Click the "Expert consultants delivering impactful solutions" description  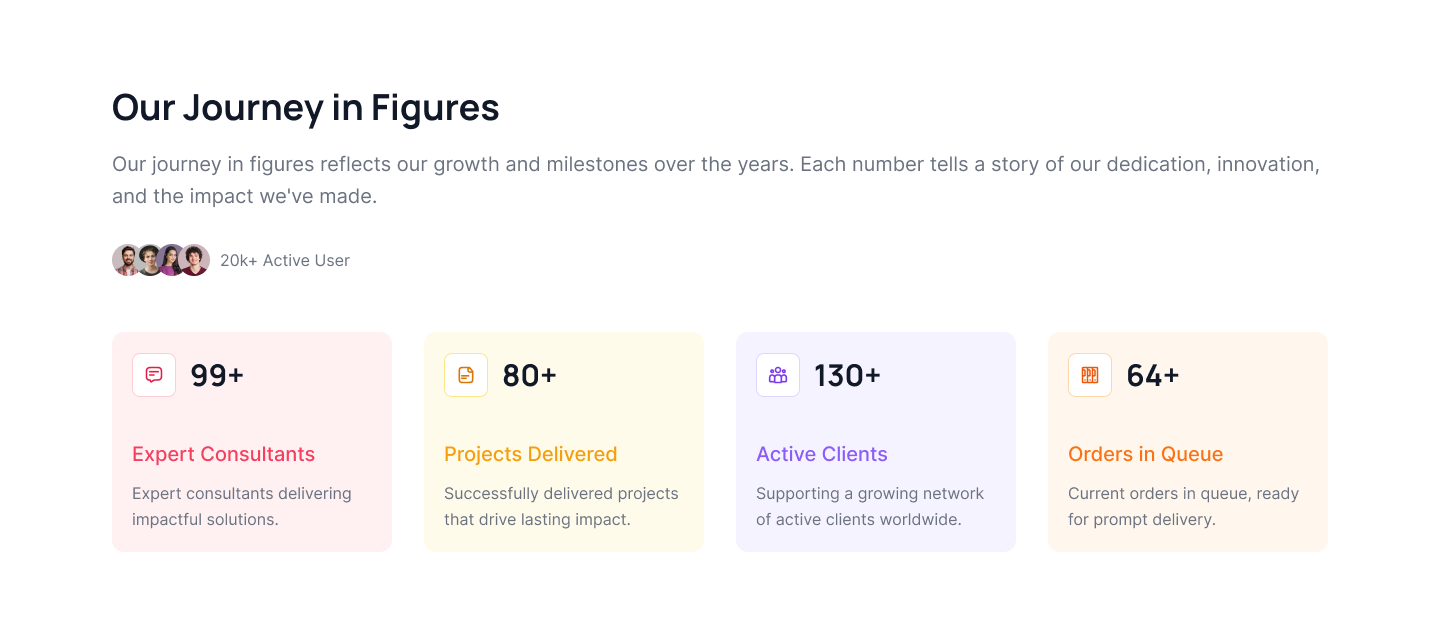coord(242,506)
